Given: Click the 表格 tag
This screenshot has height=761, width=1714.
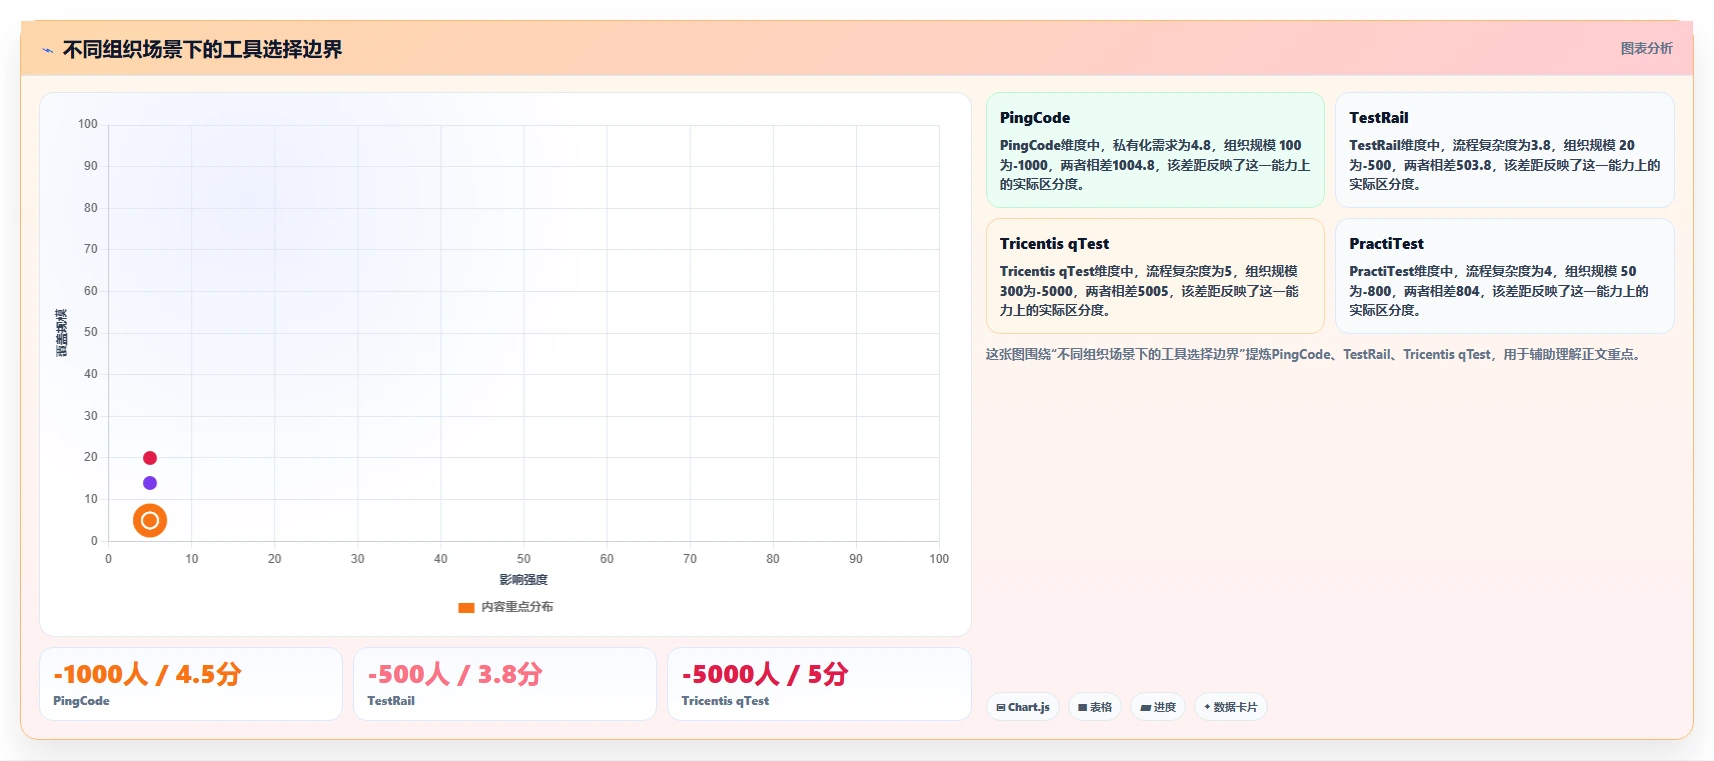Looking at the screenshot, I should 1095,707.
